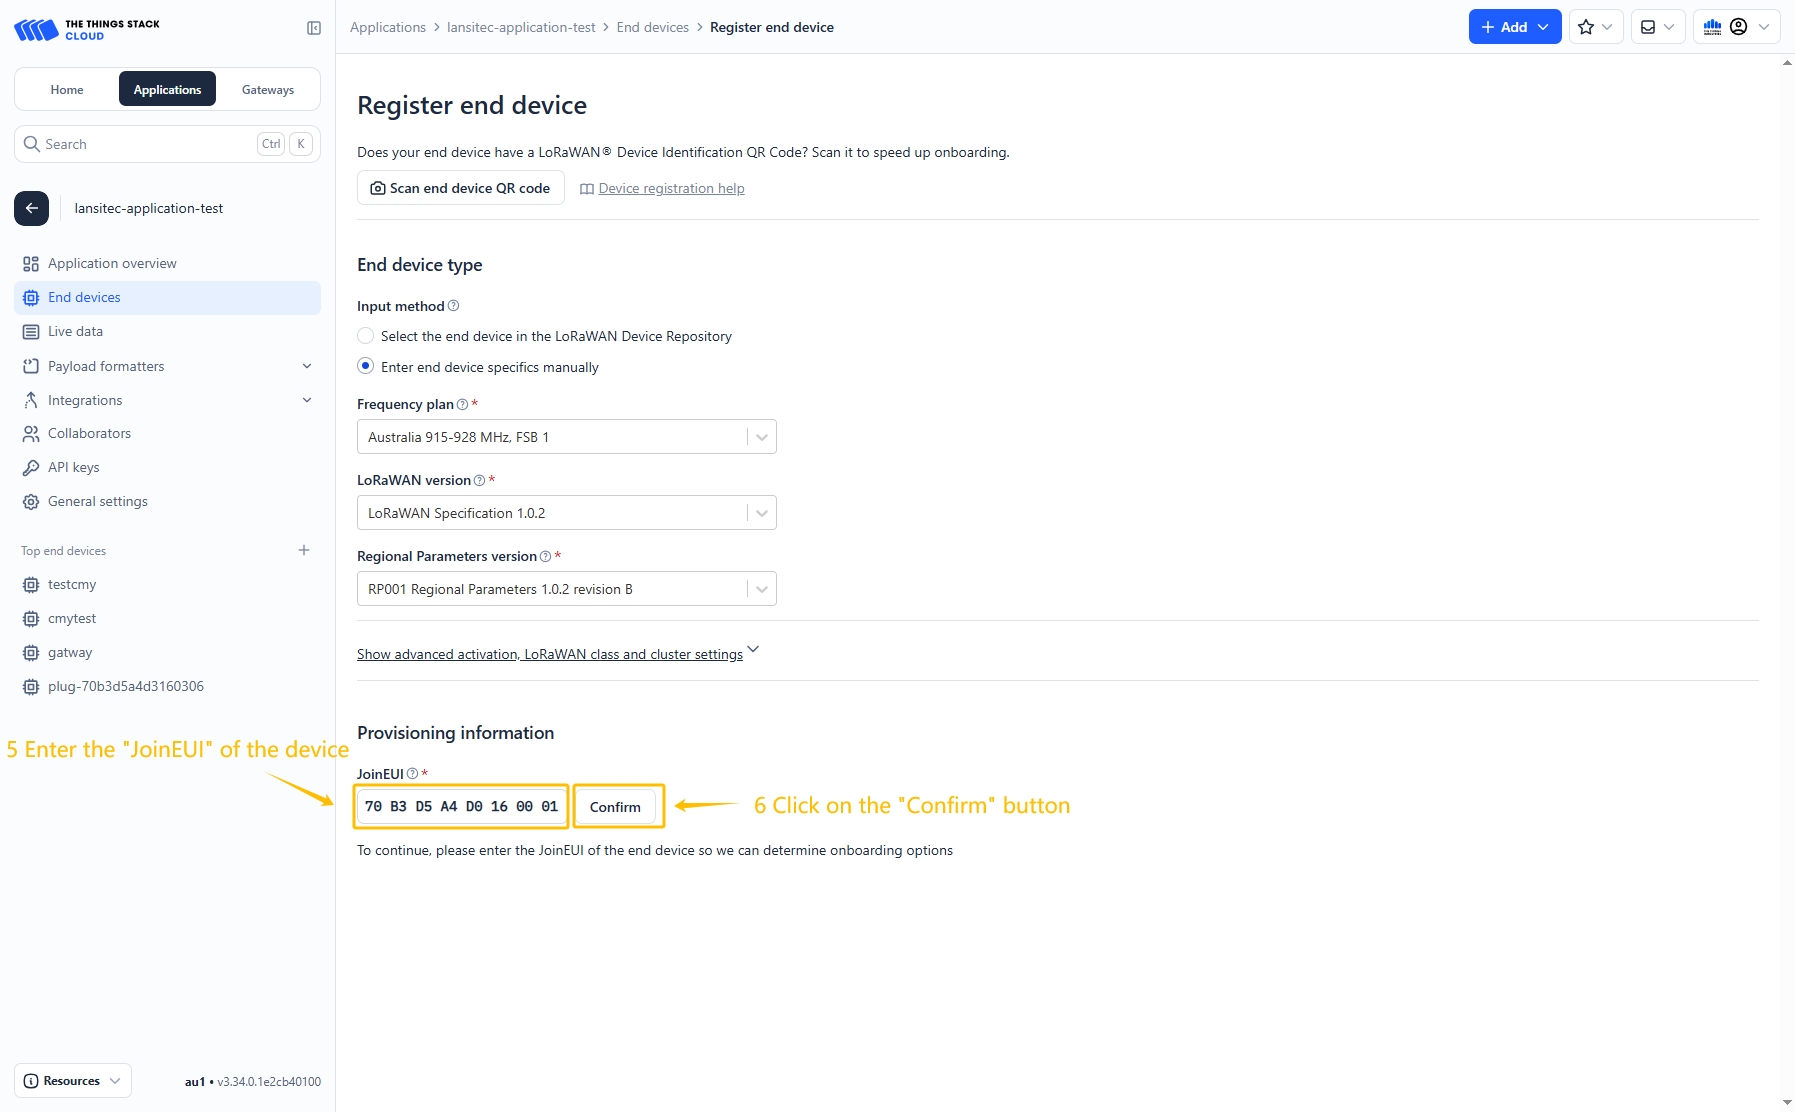Screen dimensions: 1795x1112
Task: Open the inbox notifications icon
Action: (1657, 27)
